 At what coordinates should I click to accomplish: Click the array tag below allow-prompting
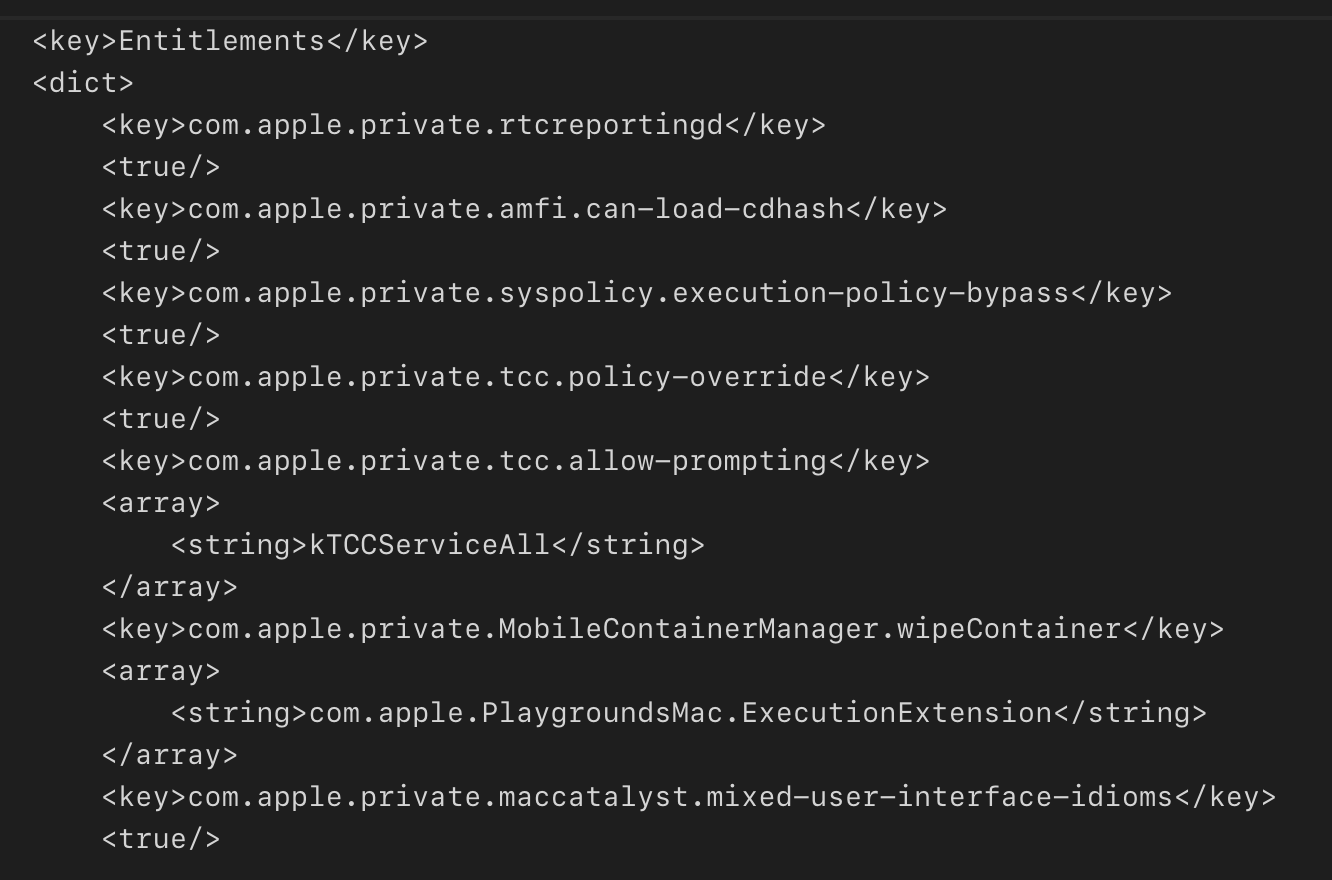click(161, 503)
